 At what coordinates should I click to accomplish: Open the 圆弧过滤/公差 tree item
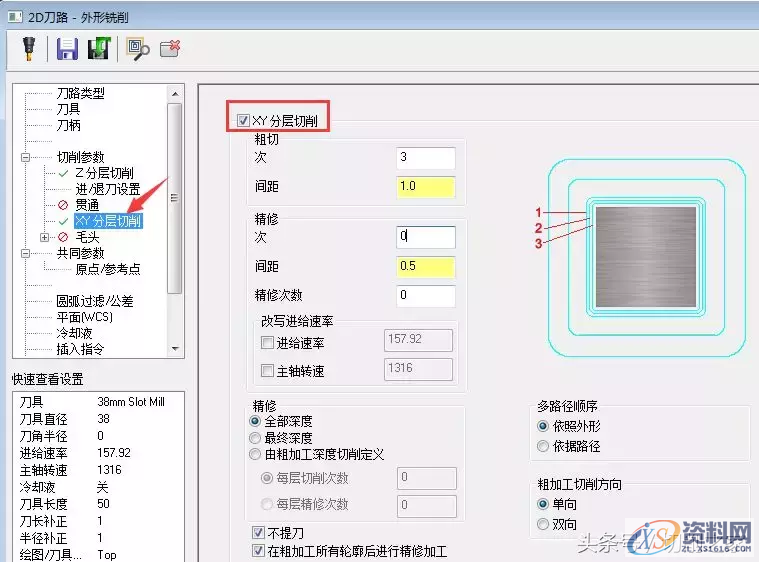(x=95, y=301)
